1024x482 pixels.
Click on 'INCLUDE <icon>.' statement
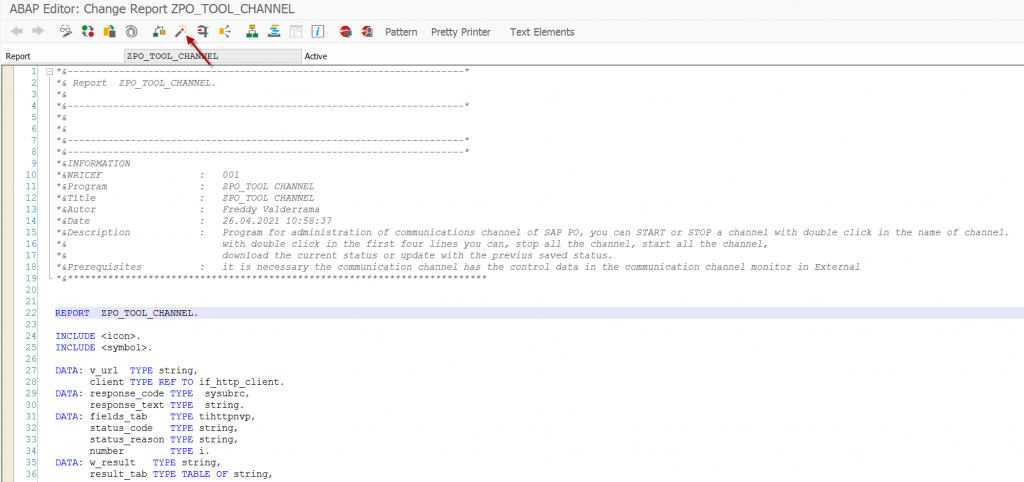click(98, 336)
